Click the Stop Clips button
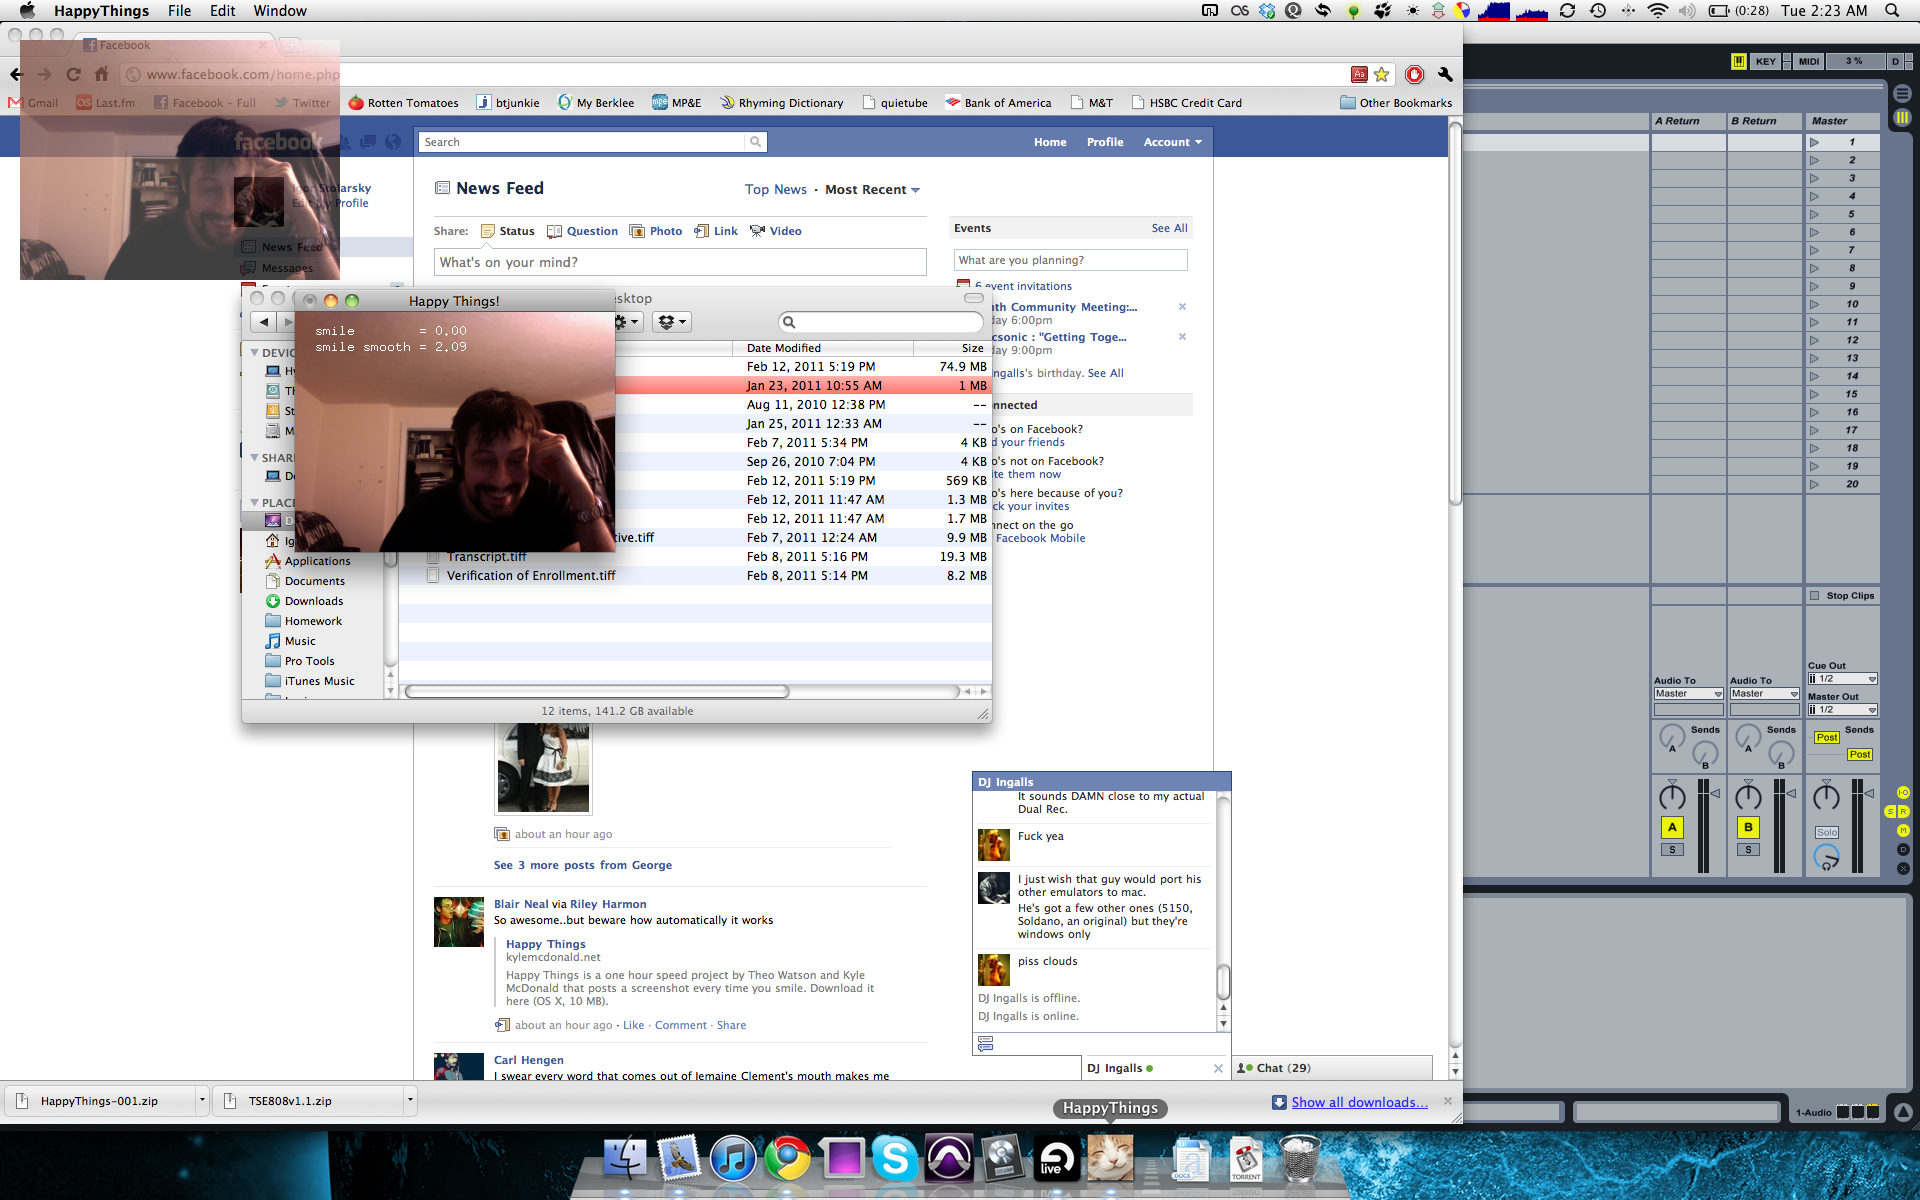Image resolution: width=1920 pixels, height=1200 pixels. (1842, 596)
